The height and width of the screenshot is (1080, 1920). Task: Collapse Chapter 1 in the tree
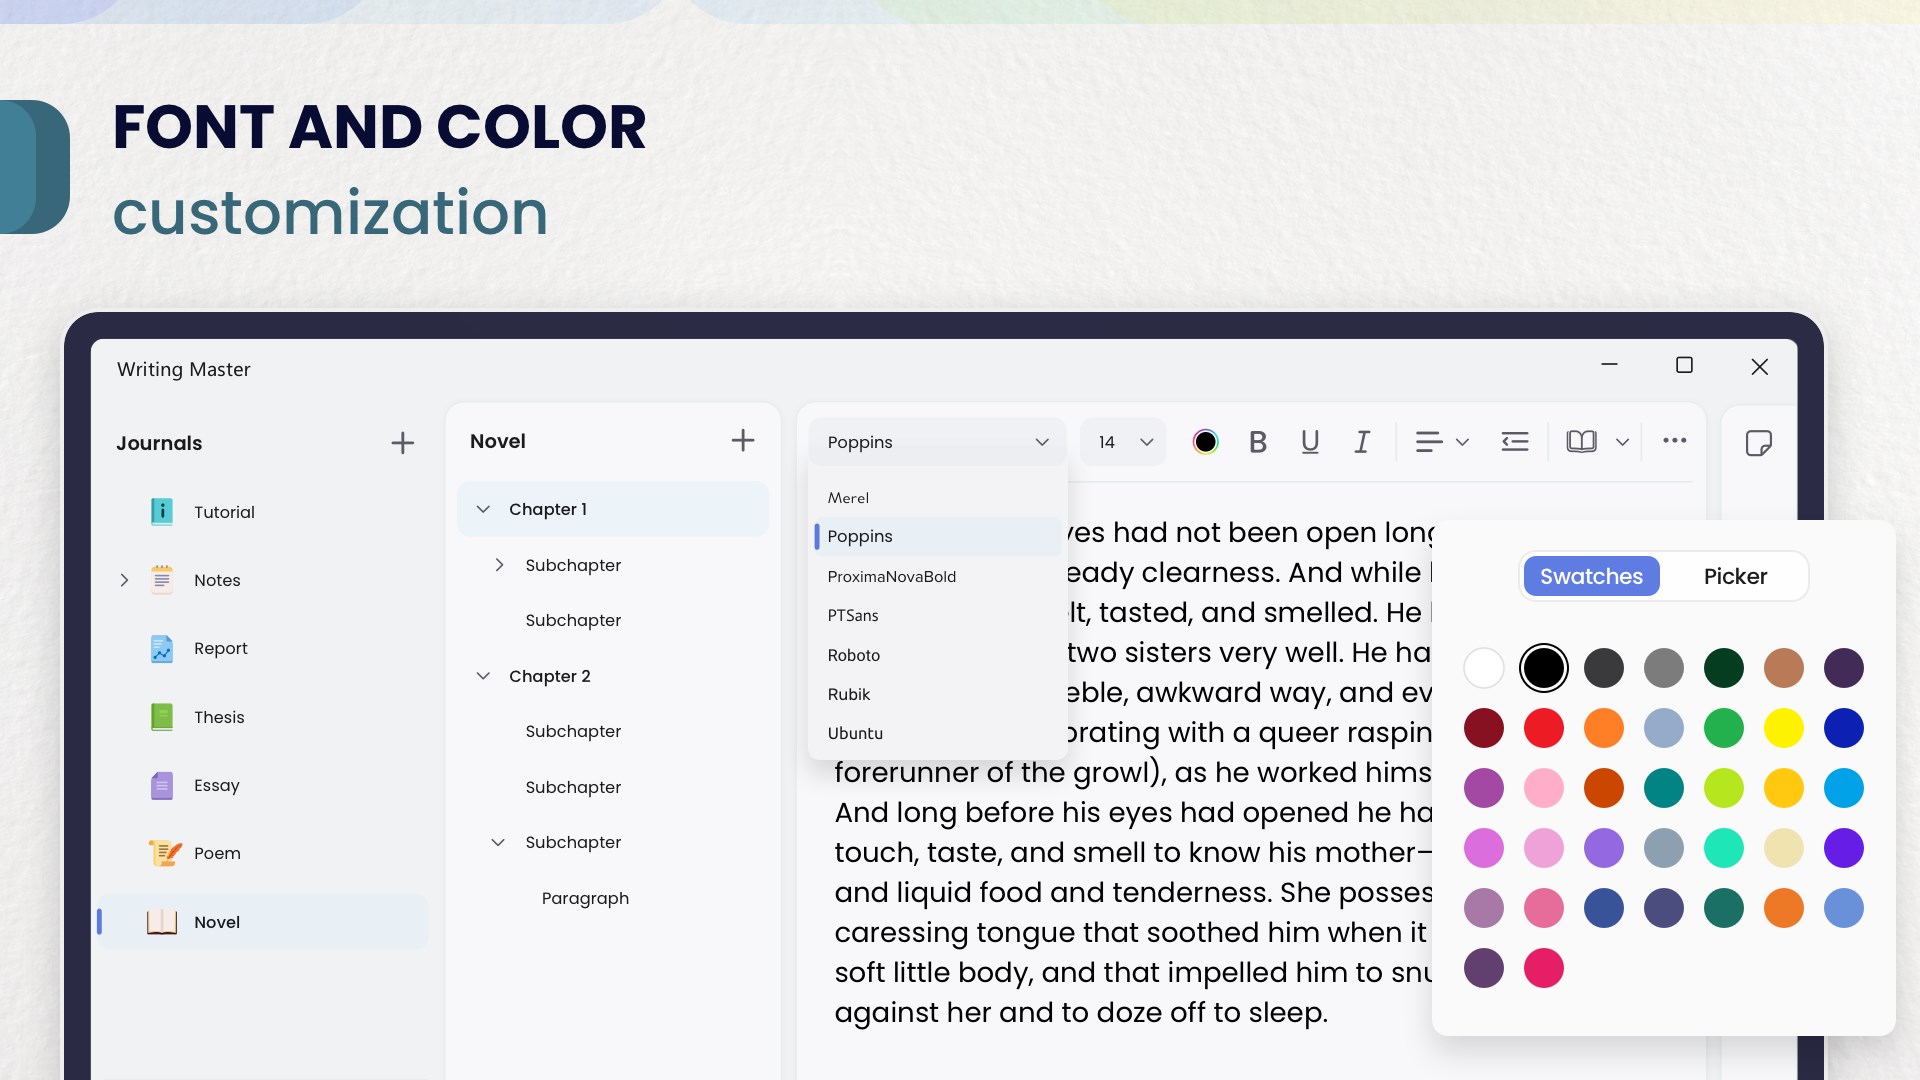tap(483, 509)
